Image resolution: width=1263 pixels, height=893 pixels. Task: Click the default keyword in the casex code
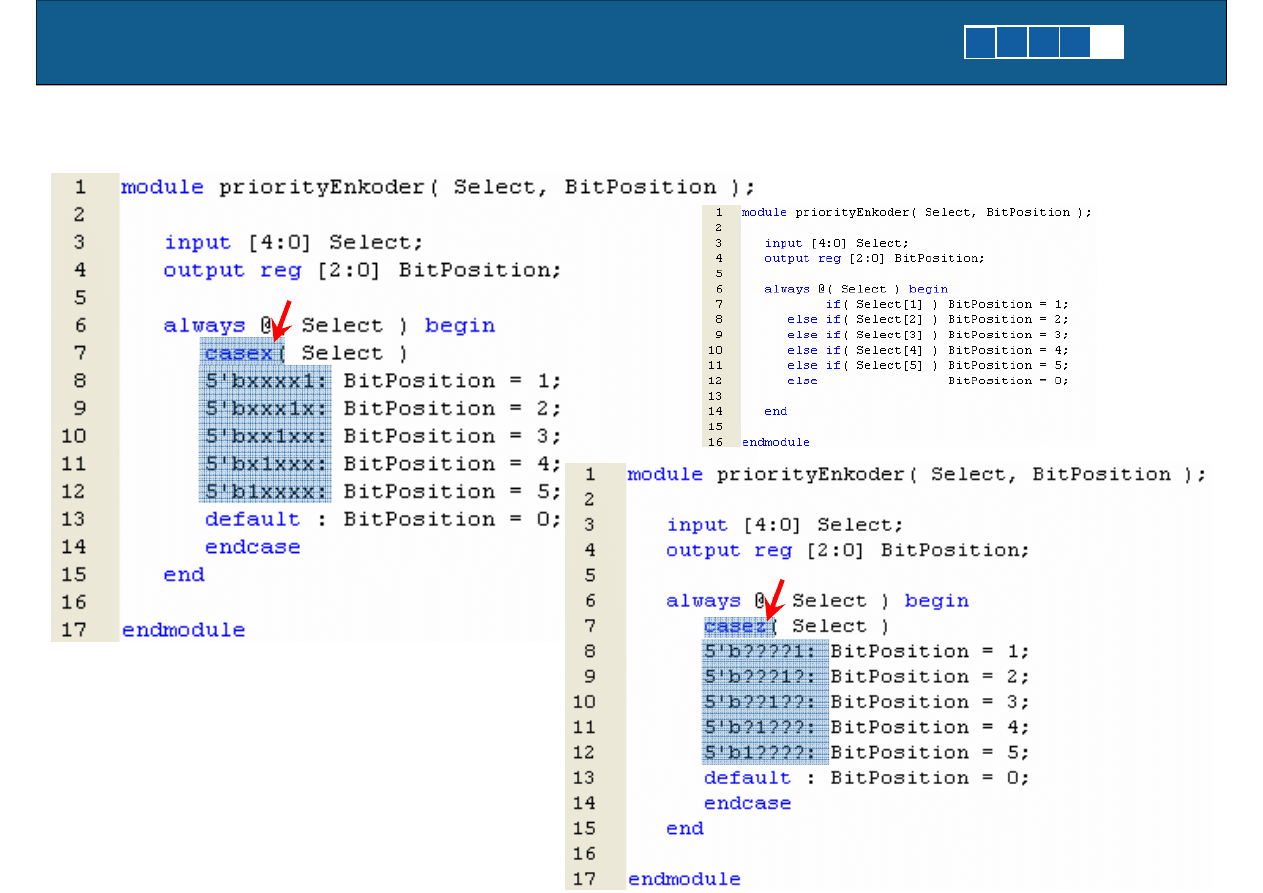click(252, 519)
